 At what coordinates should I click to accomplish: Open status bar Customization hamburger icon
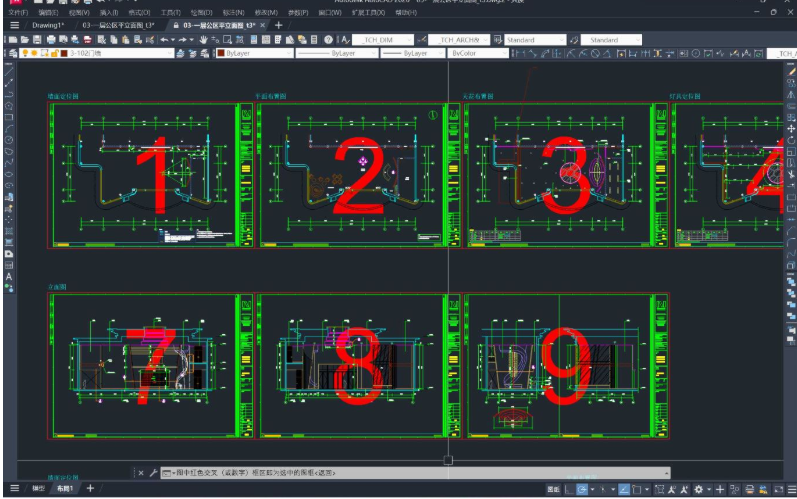(x=791, y=489)
